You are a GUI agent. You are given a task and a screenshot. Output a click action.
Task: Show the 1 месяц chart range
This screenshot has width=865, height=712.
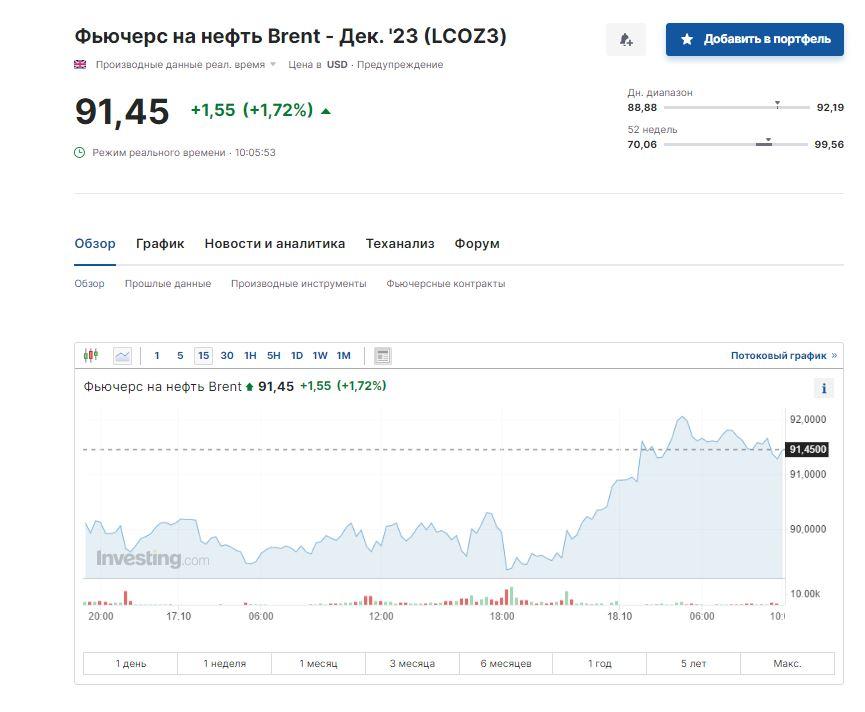click(x=318, y=663)
